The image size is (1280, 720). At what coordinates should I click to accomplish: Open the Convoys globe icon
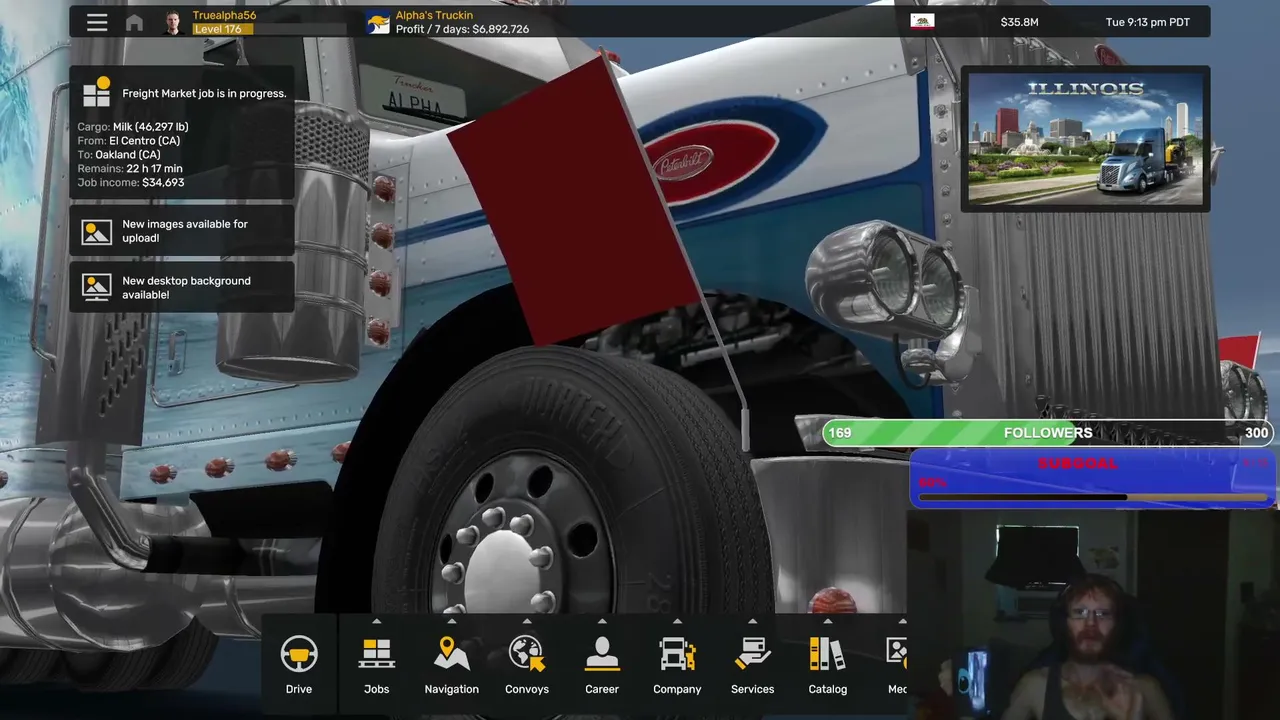[x=527, y=654]
